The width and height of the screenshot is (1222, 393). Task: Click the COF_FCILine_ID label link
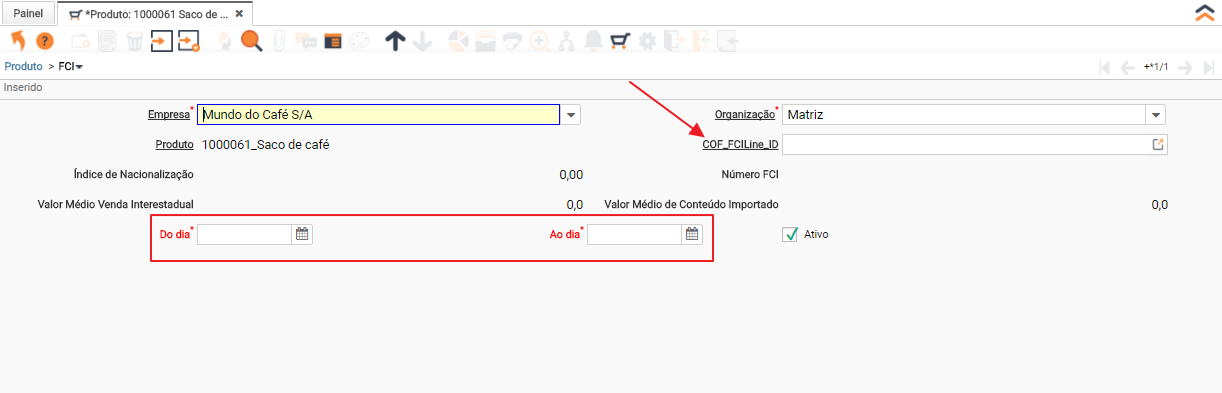[x=740, y=145]
